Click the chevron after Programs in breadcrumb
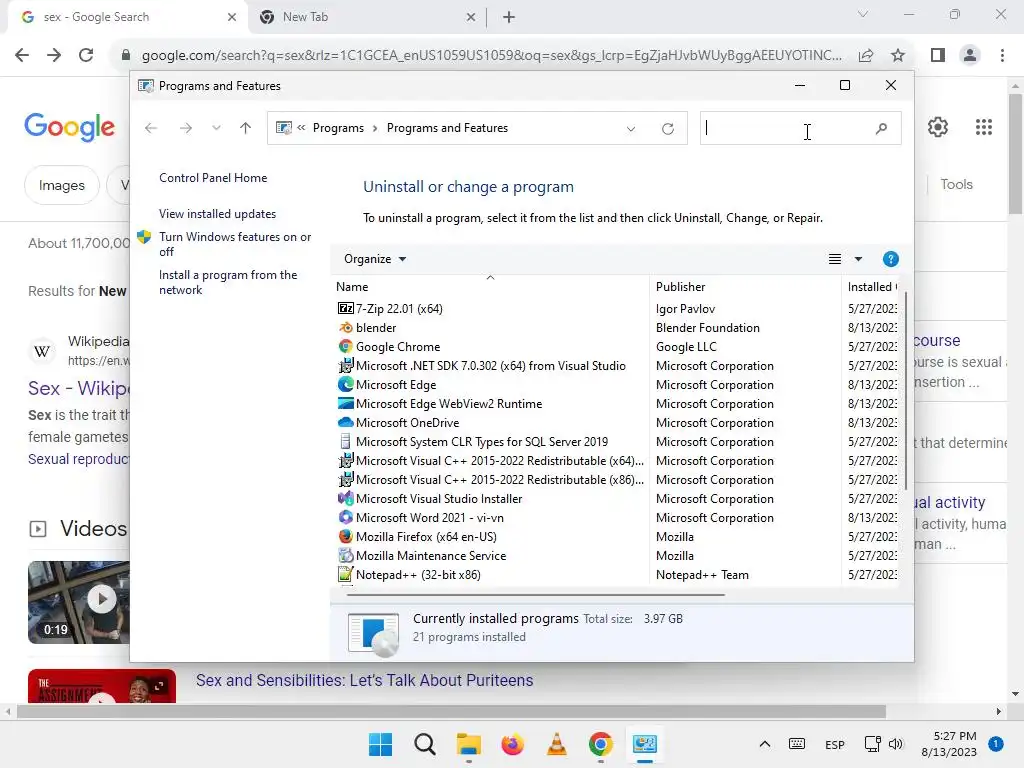 (x=375, y=128)
